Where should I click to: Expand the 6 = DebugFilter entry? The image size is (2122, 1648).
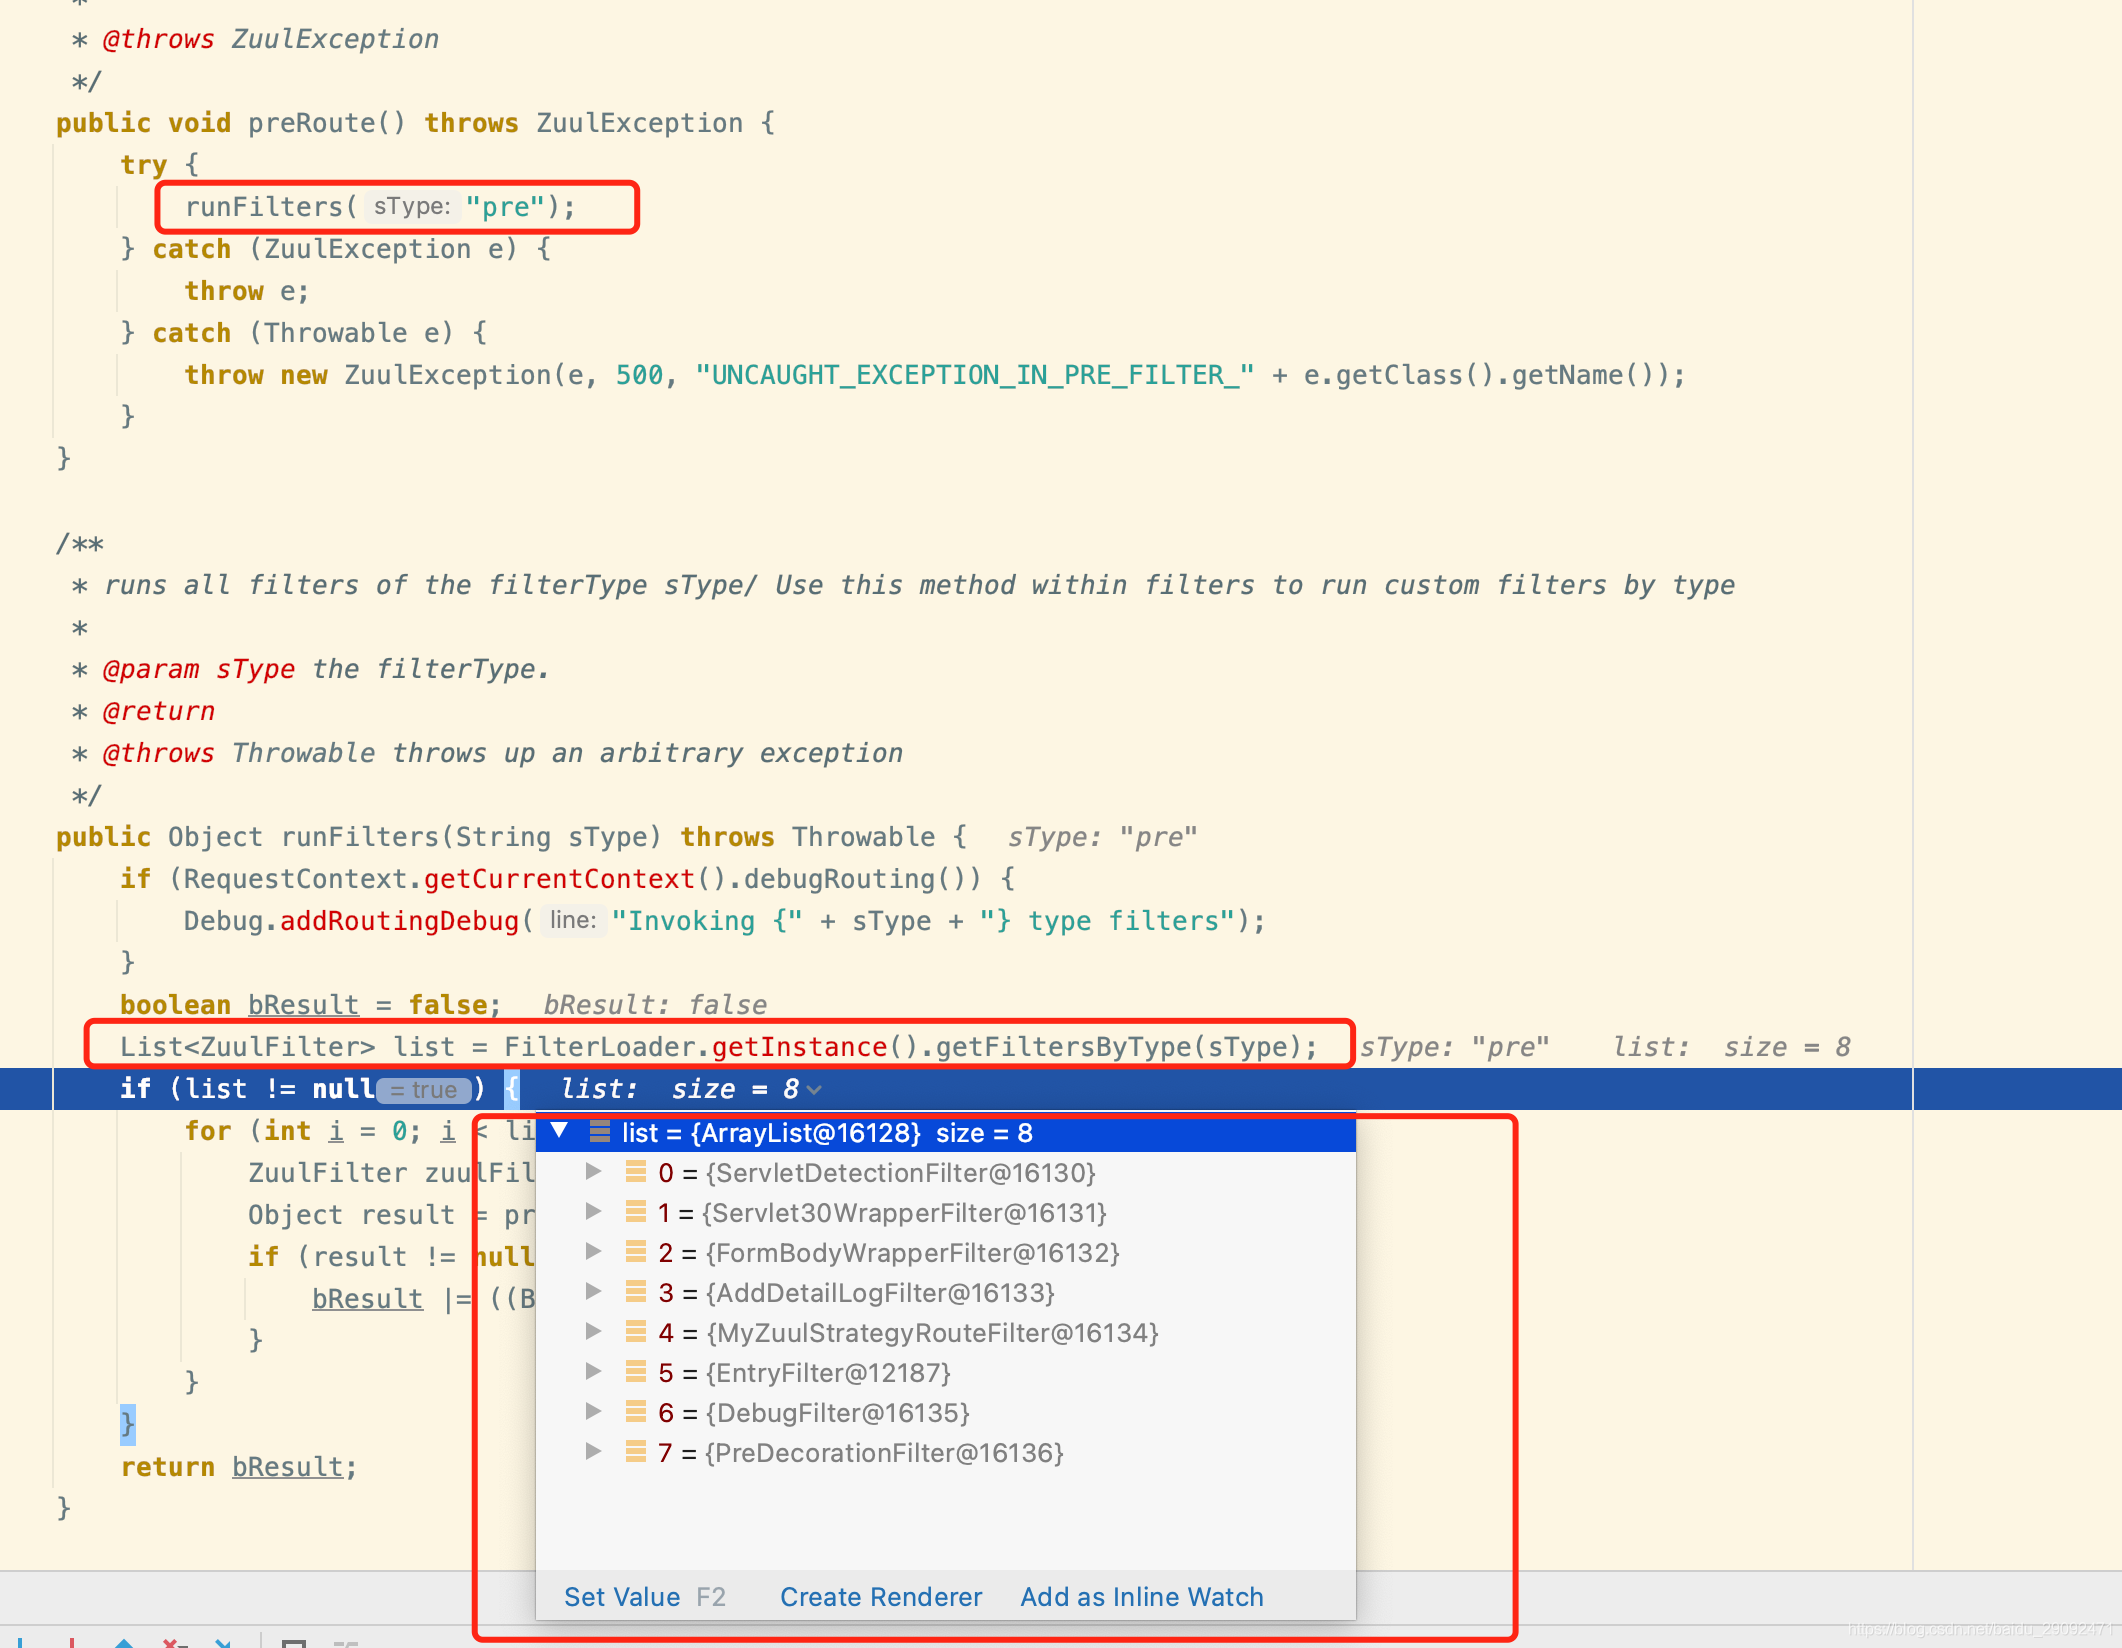pyautogui.click(x=593, y=1411)
